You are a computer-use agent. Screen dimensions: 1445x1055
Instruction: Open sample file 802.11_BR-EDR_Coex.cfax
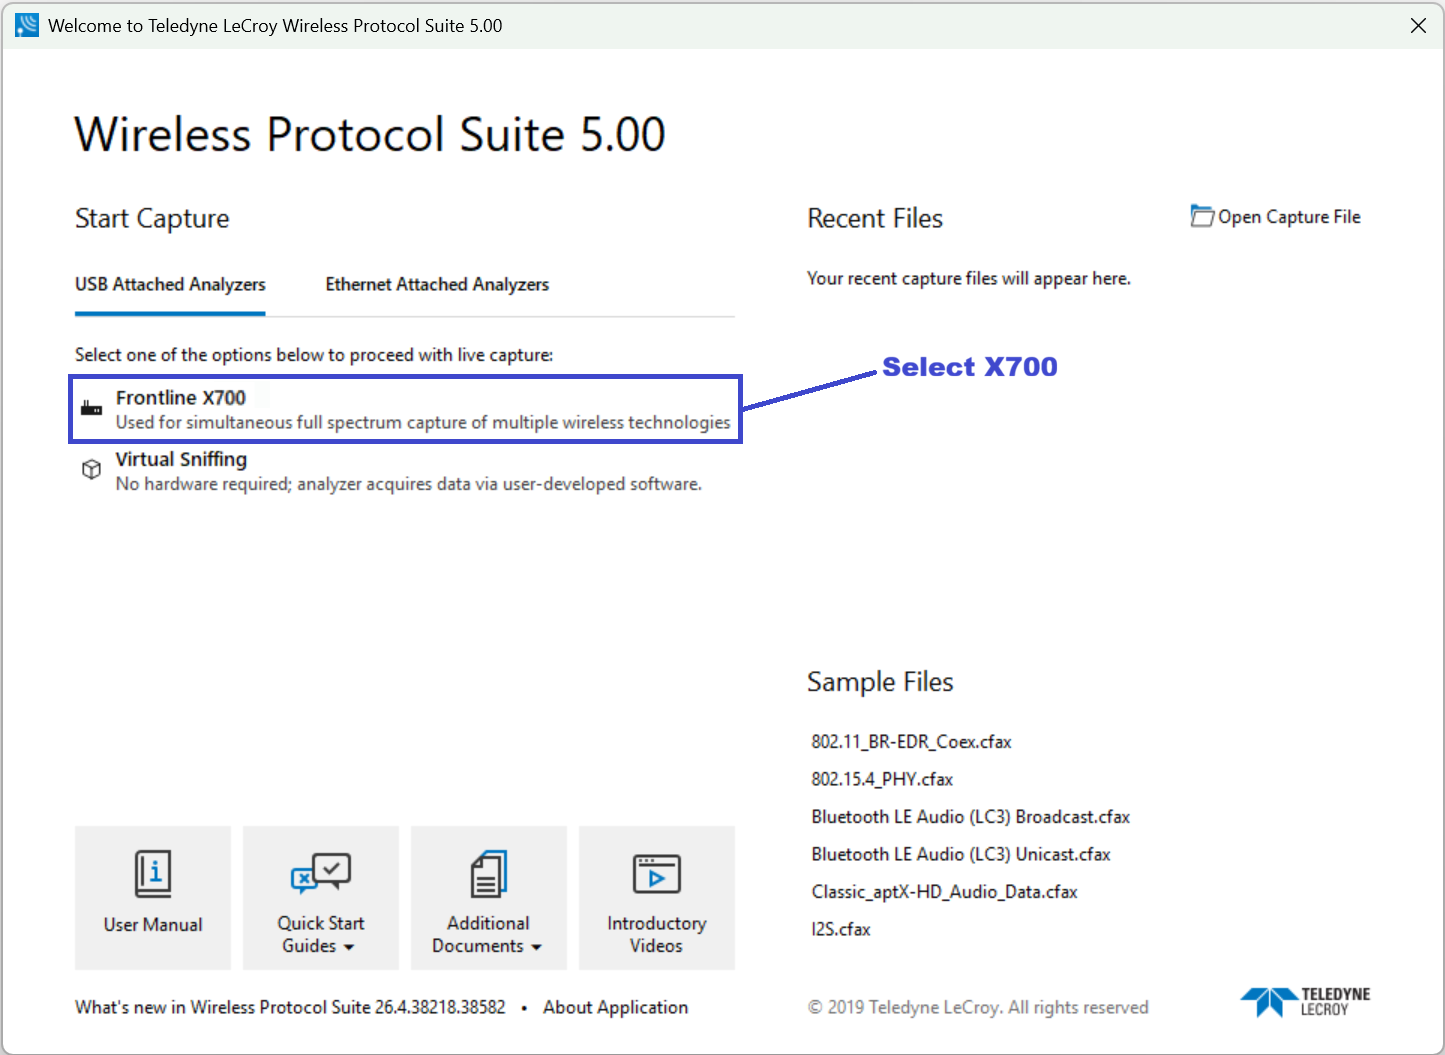click(911, 742)
